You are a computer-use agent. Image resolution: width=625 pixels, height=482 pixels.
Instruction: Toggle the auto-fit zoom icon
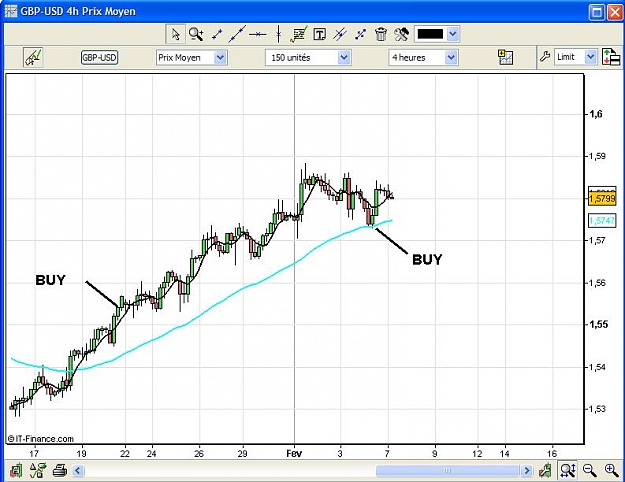tap(567, 470)
